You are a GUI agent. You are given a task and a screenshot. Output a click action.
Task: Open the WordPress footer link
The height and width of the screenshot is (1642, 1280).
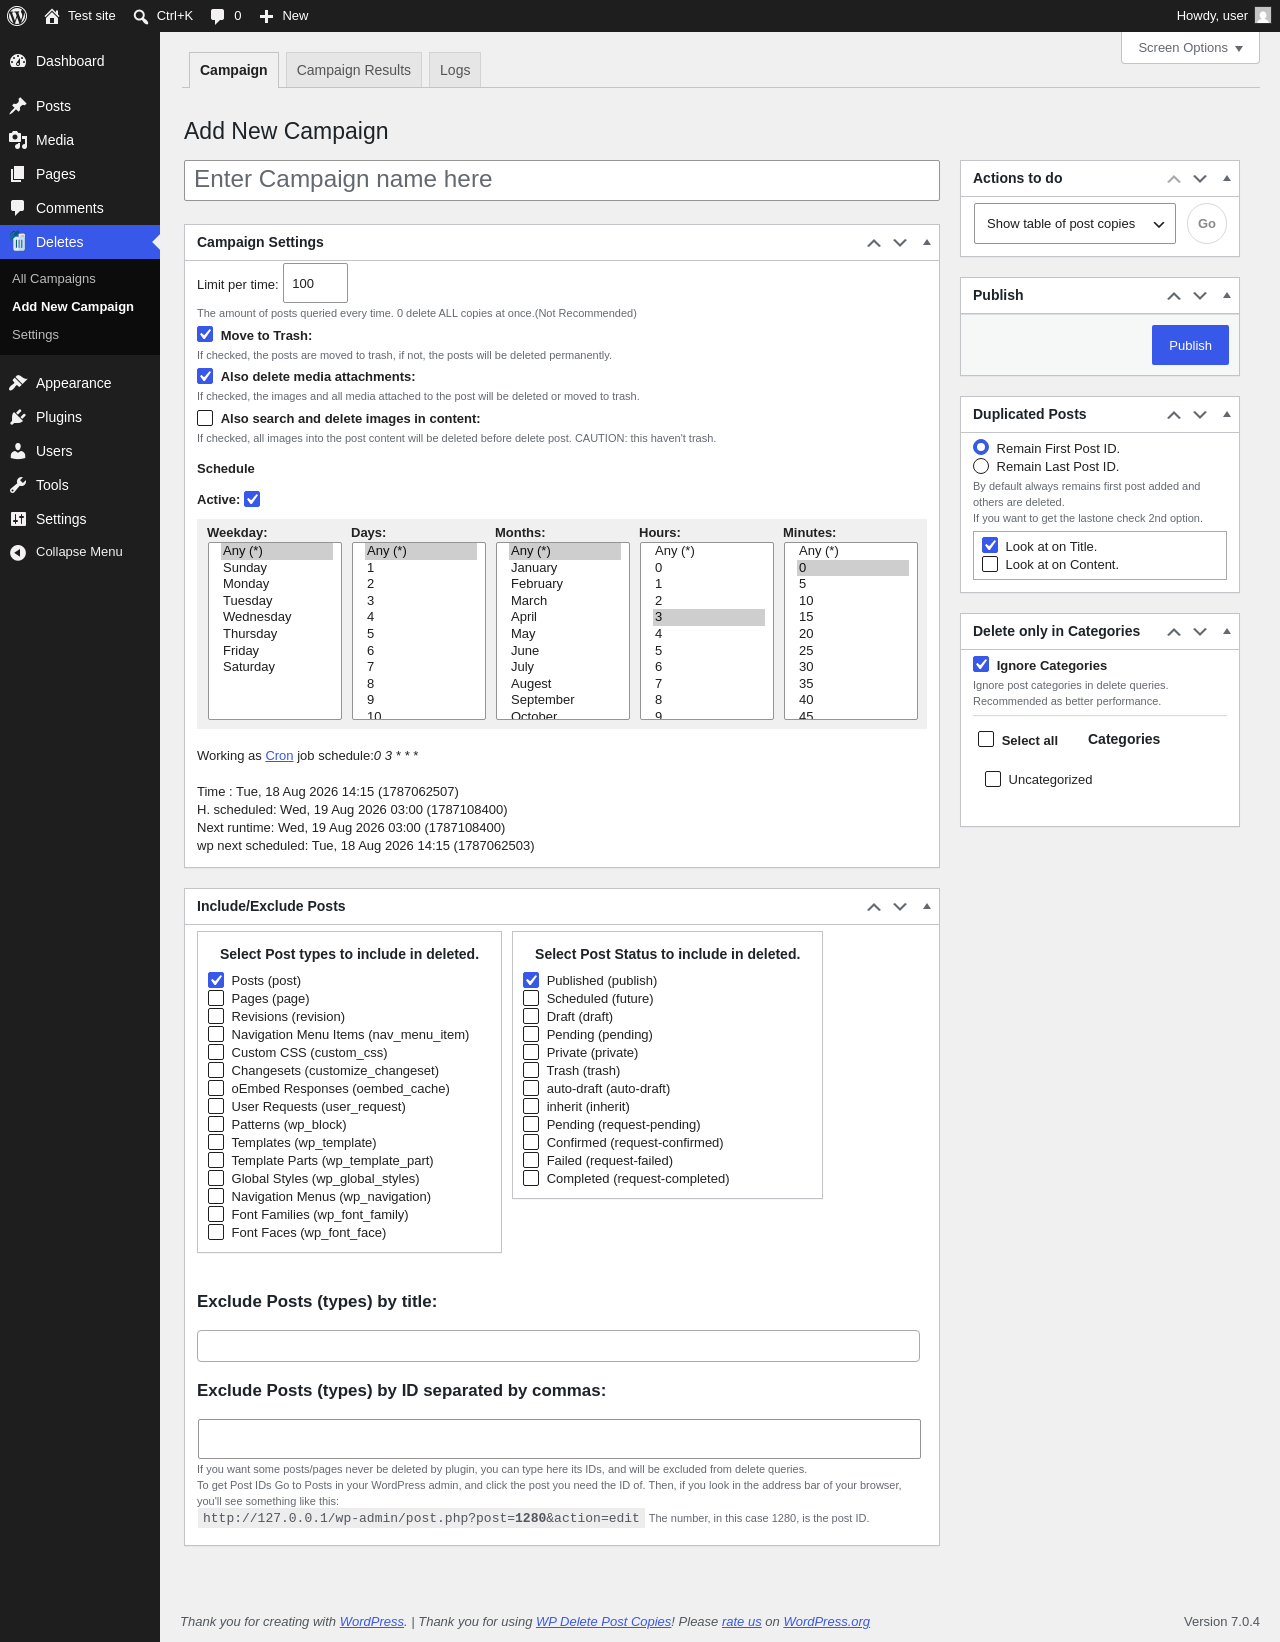[372, 1622]
